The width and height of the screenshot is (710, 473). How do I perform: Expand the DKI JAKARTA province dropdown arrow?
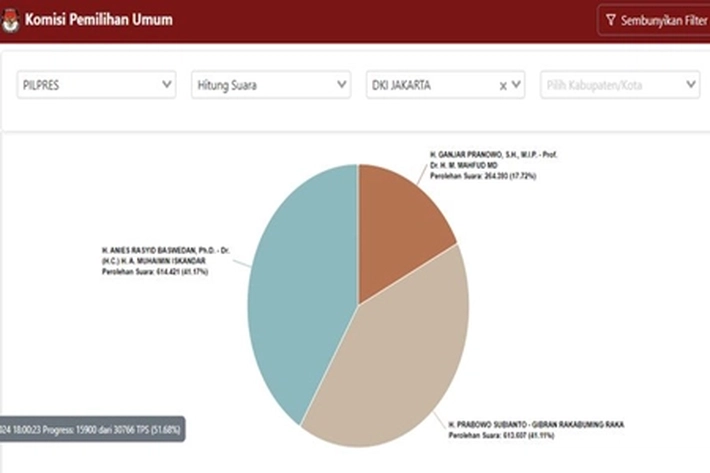[x=516, y=85]
